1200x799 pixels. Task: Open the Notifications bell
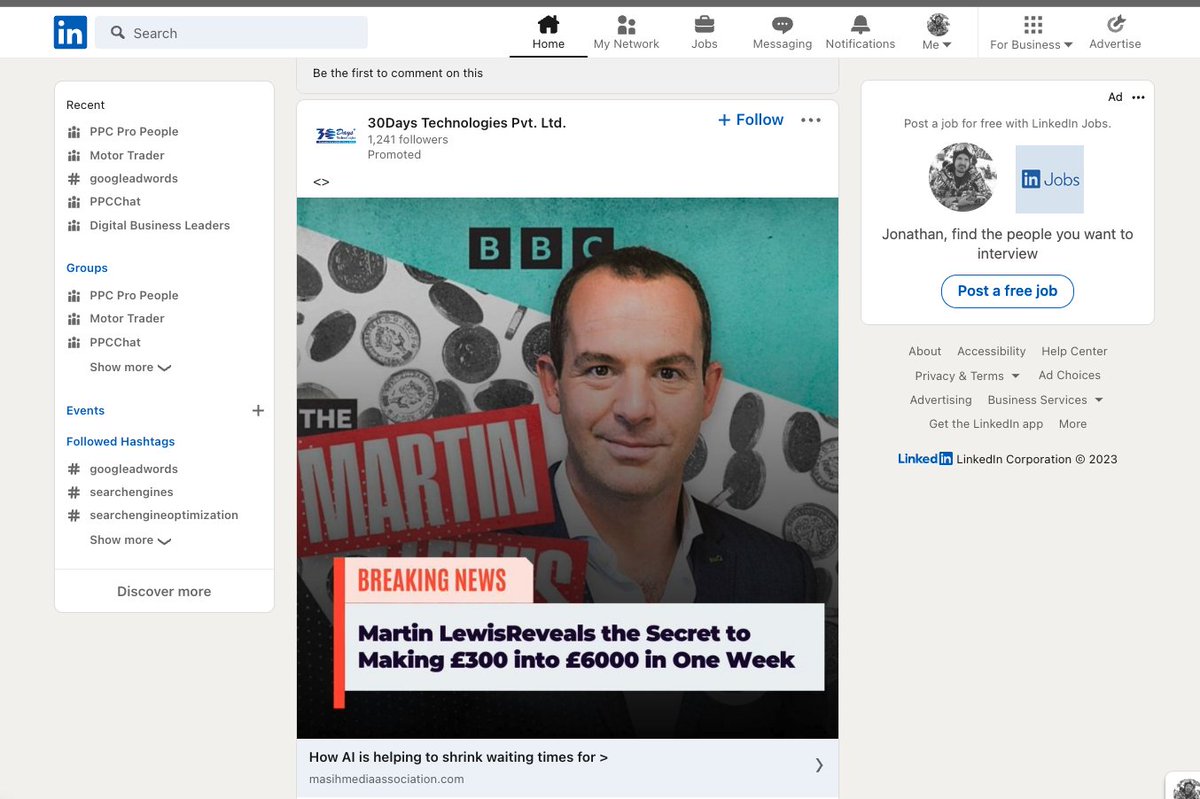(x=860, y=33)
